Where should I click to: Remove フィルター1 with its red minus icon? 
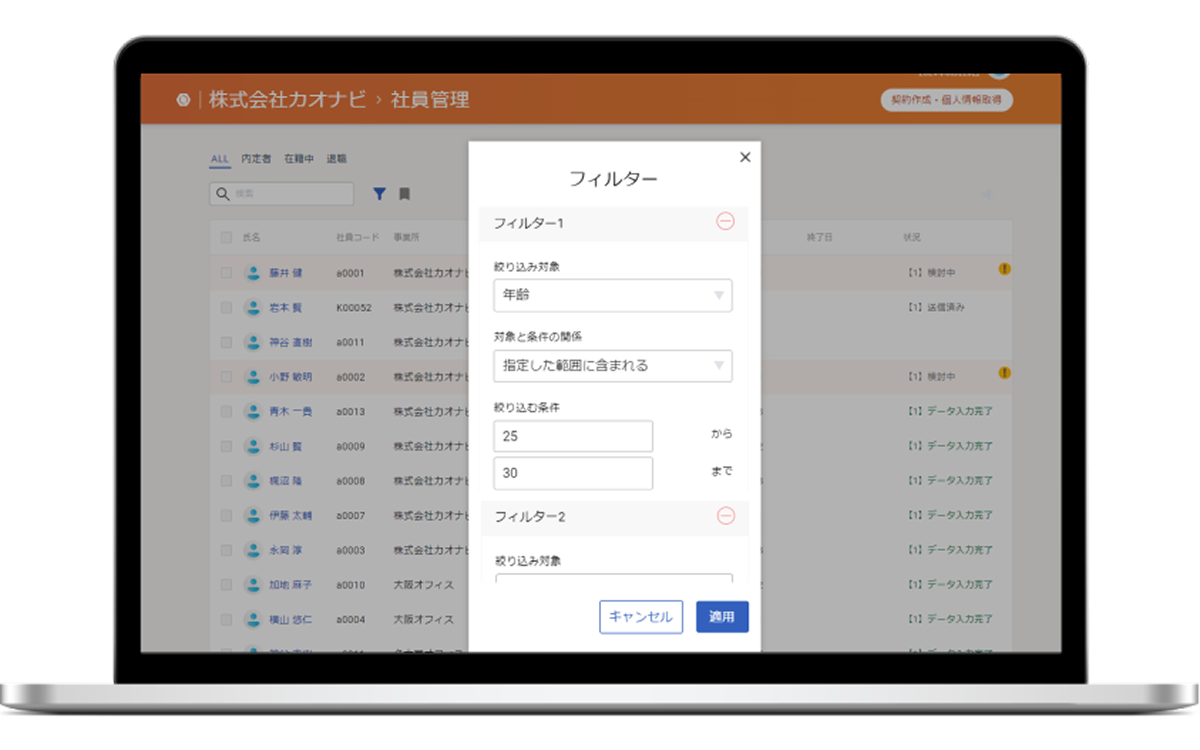tap(725, 222)
